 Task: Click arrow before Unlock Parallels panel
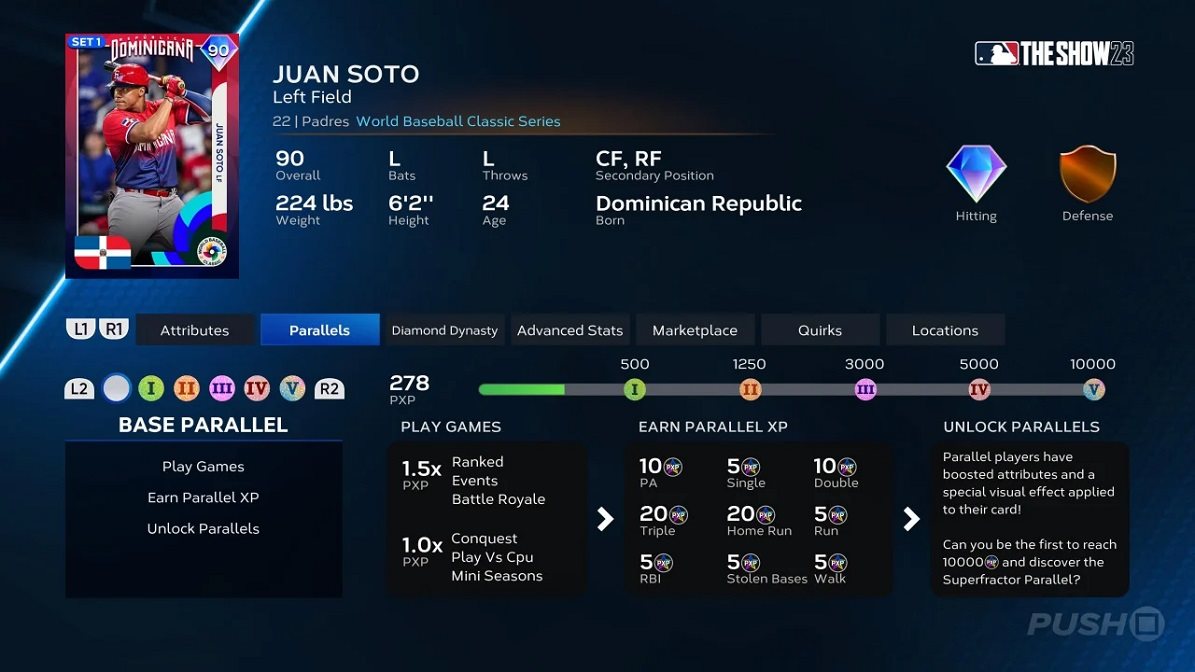(911, 519)
